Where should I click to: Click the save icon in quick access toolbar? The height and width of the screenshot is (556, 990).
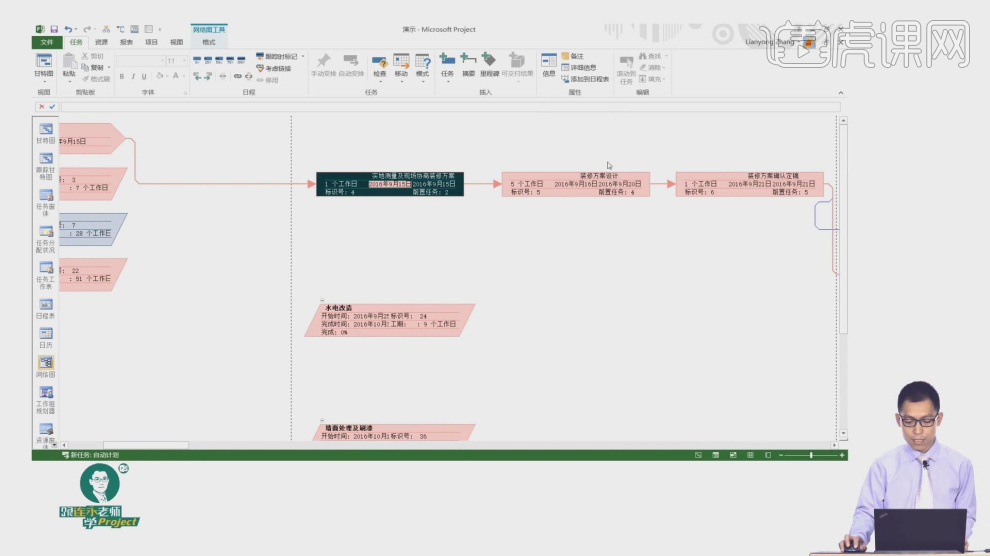tap(54, 29)
